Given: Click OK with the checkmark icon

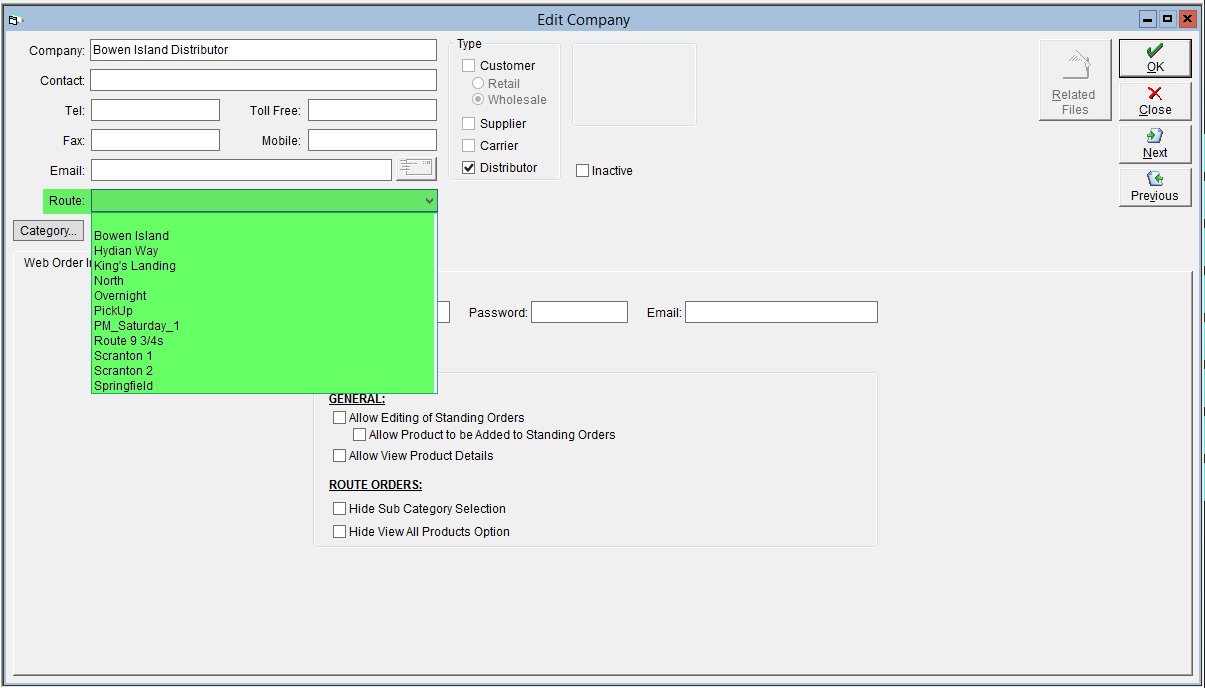Looking at the screenshot, I should click(x=1155, y=58).
